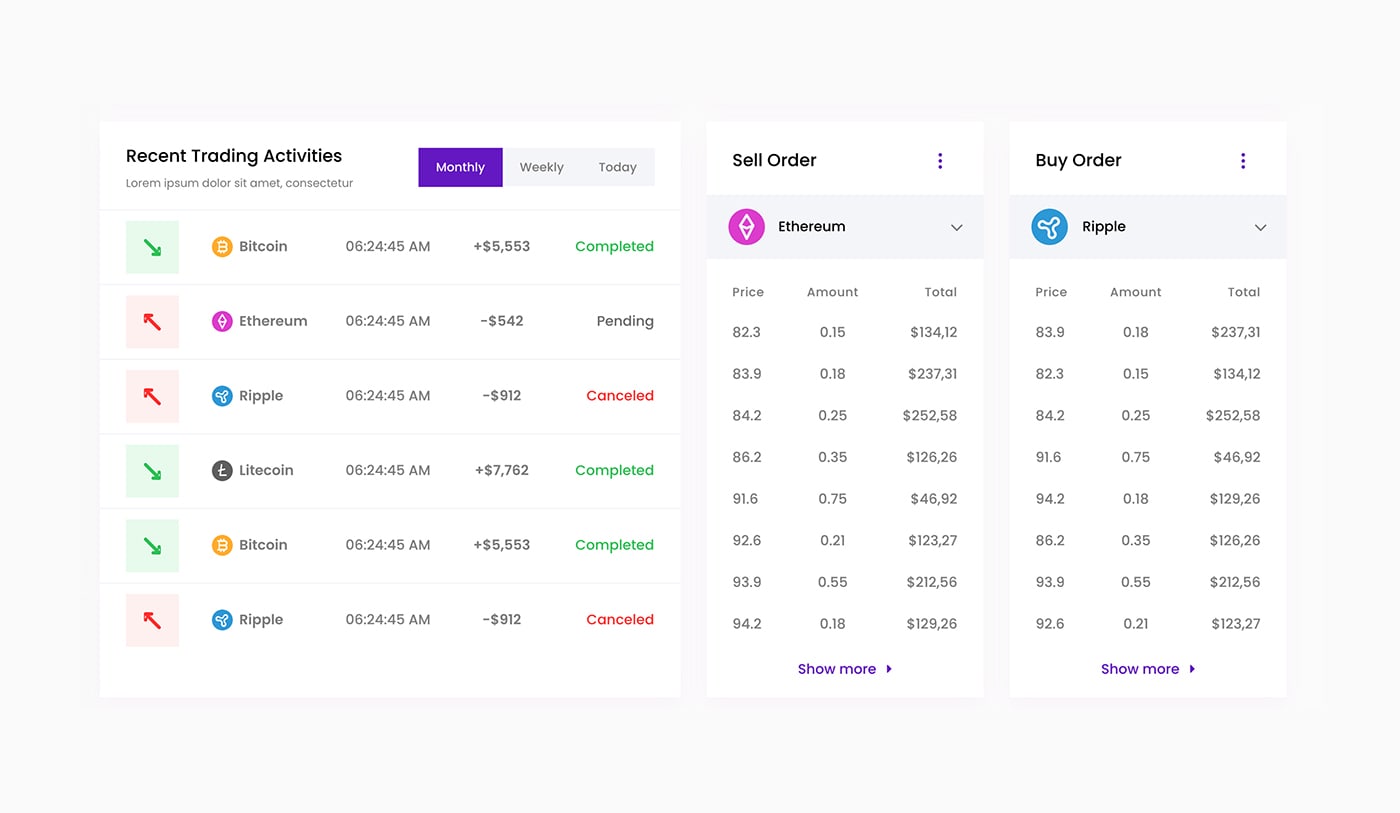Screen dimensions: 1400x813
Task: Expand the Ethereum dropdown chevron in Sell Order
Action: (956, 228)
